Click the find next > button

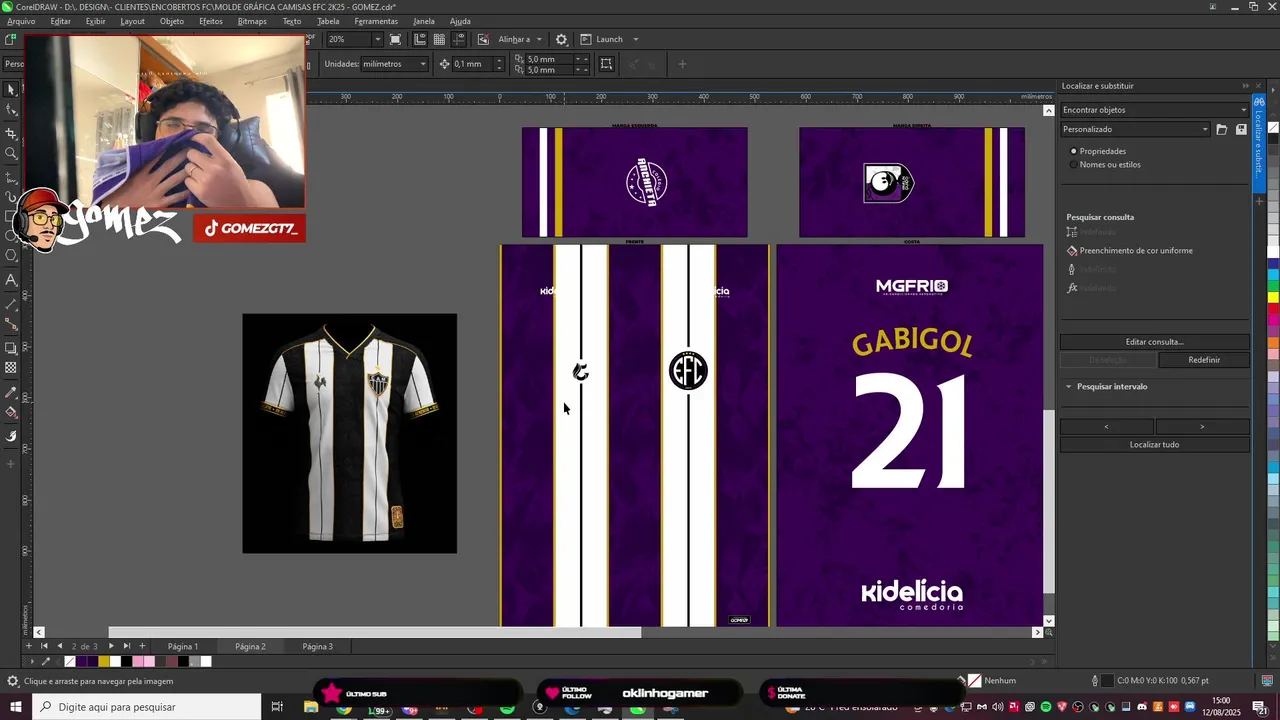point(1202,427)
